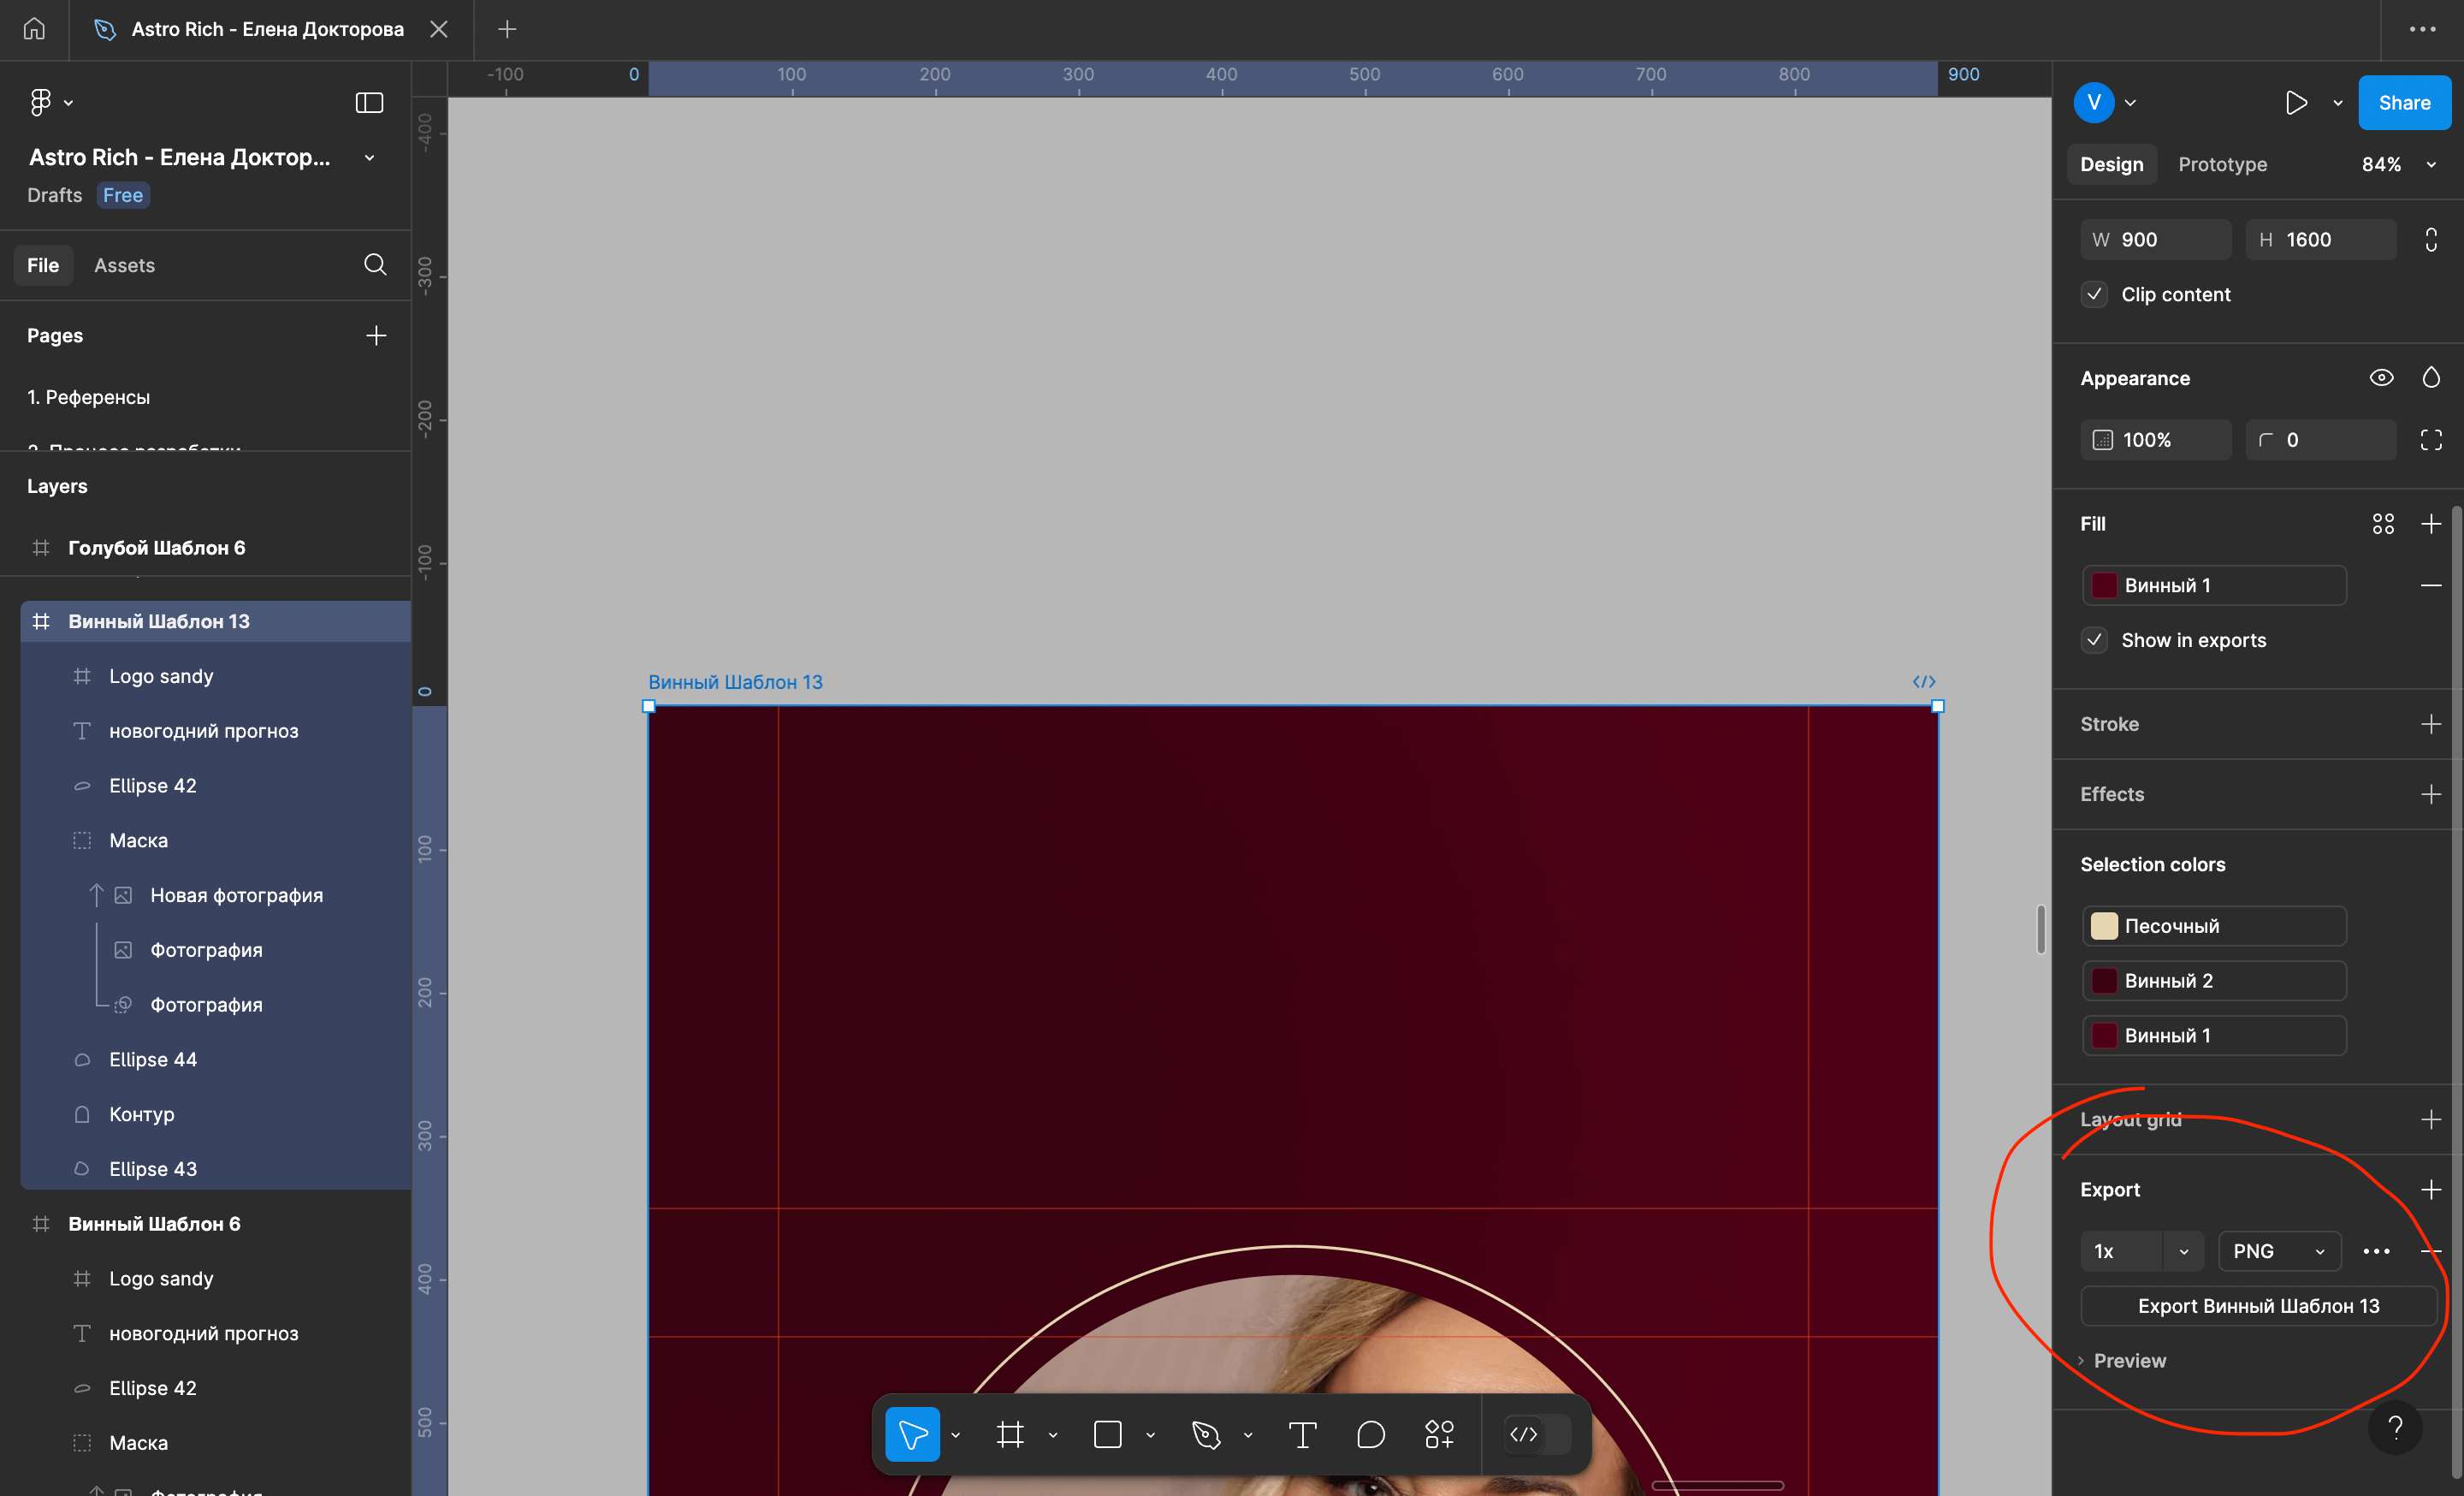Click the blue Share button
This screenshot has height=1496, width=2464.
click(2404, 103)
